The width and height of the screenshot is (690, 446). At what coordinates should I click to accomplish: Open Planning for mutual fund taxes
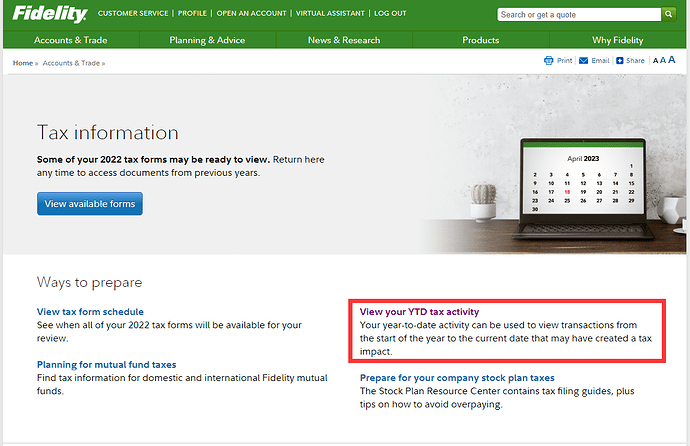pos(106,365)
